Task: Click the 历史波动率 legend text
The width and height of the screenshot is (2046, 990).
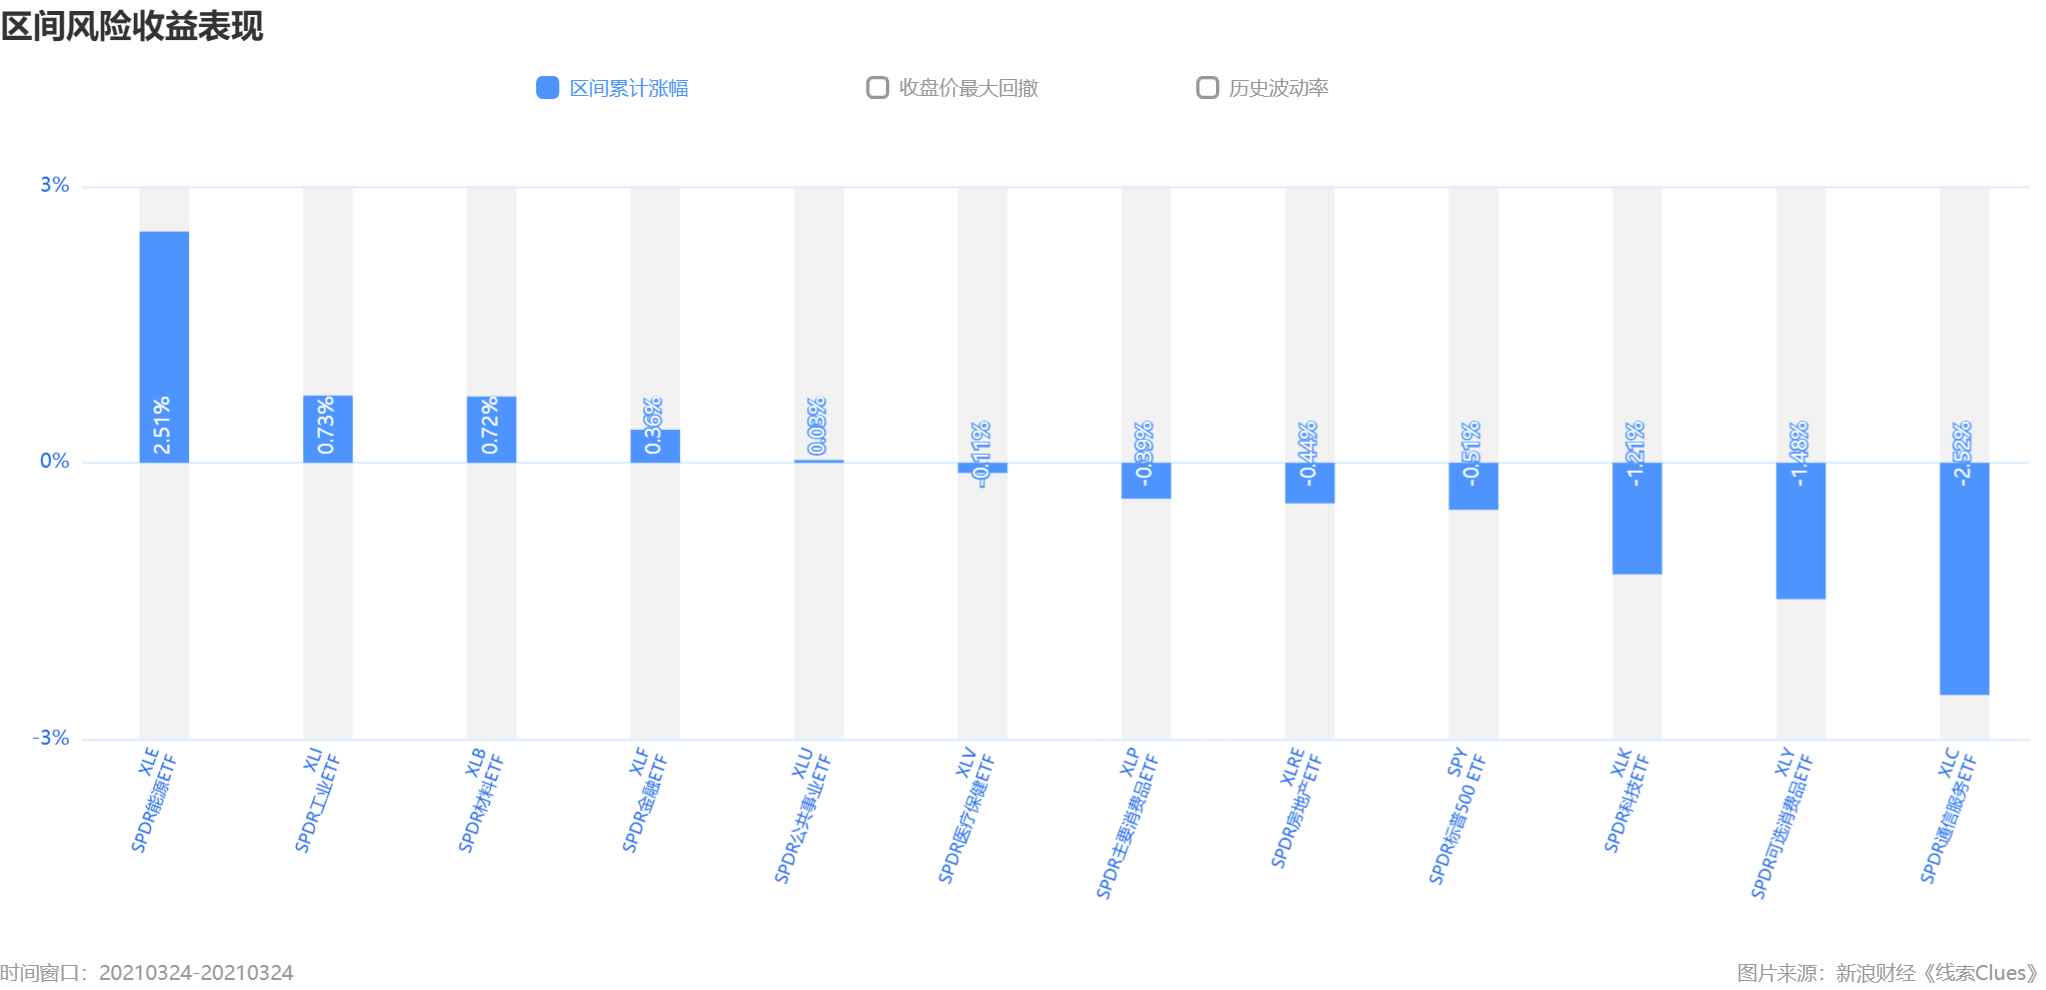Action: click(x=1278, y=88)
